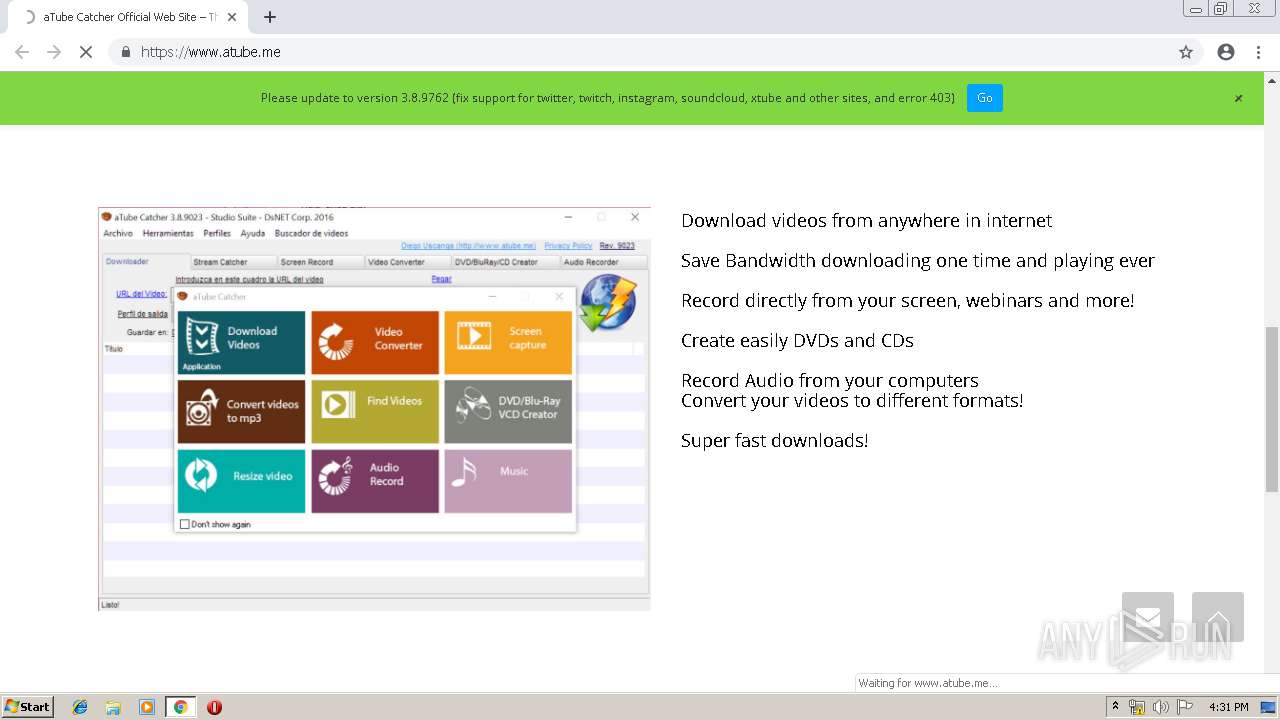
Task: Open Action Center flag tray icon
Action: 1185,707
